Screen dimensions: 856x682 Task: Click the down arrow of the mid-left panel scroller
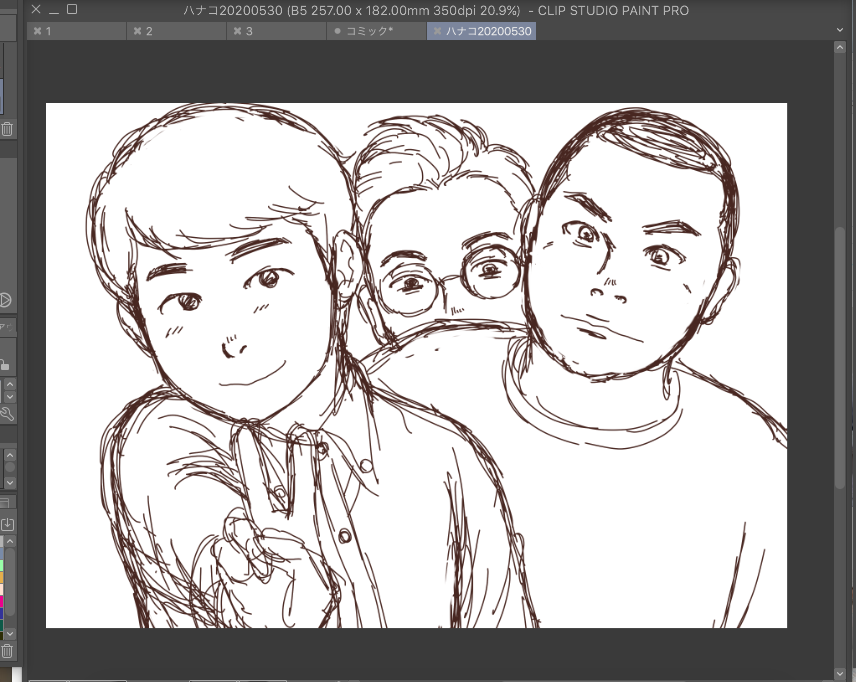click(10, 482)
